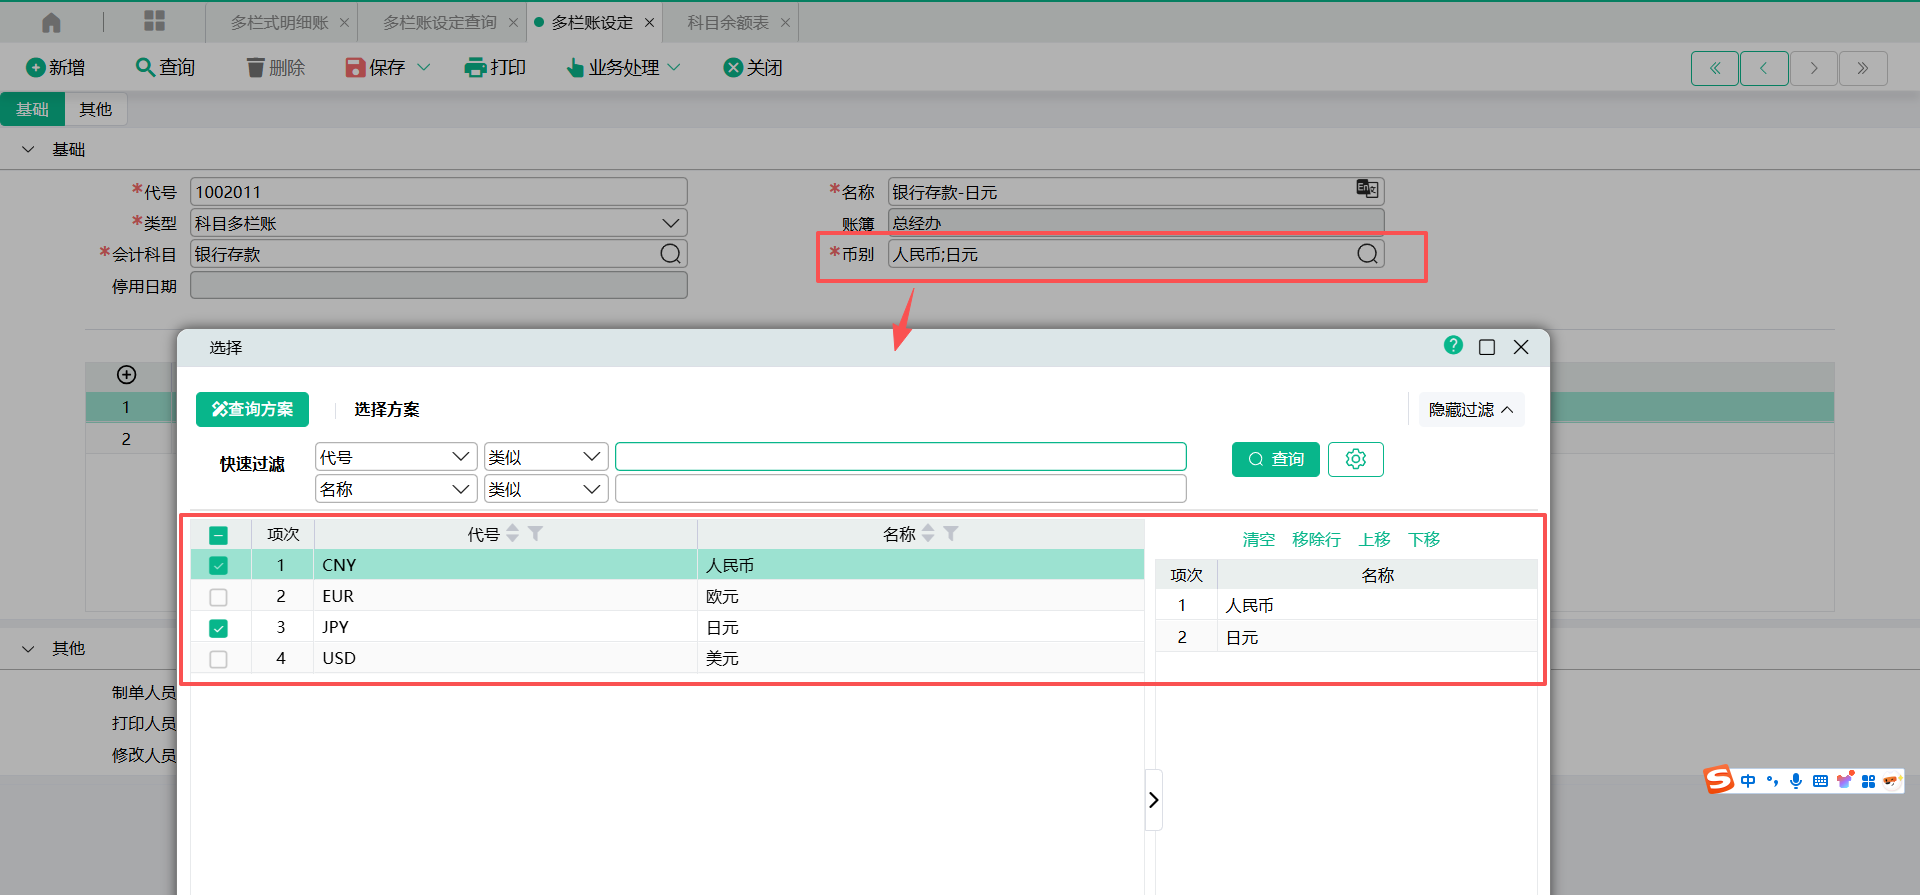Click the filter funnel icon in 代号 column
1920x895 pixels.
click(x=536, y=534)
